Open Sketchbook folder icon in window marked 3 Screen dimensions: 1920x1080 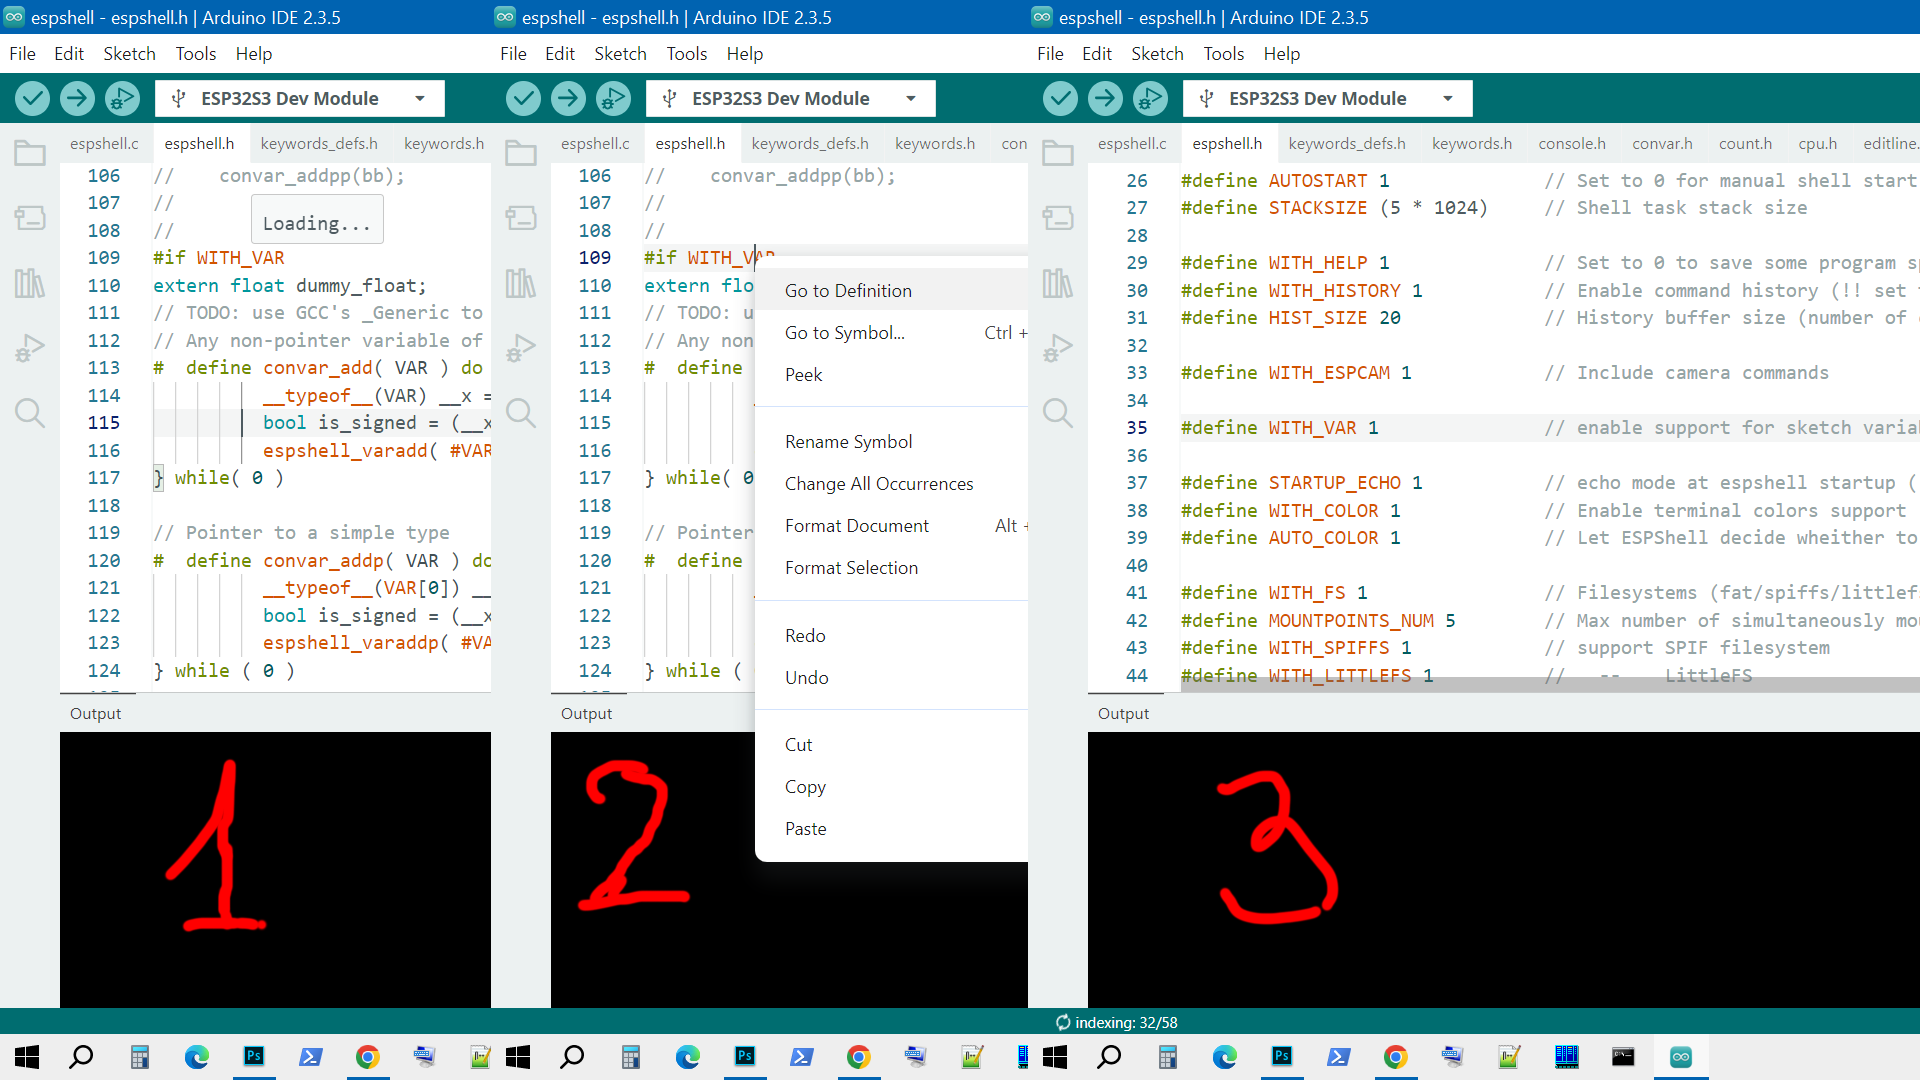(x=1058, y=153)
